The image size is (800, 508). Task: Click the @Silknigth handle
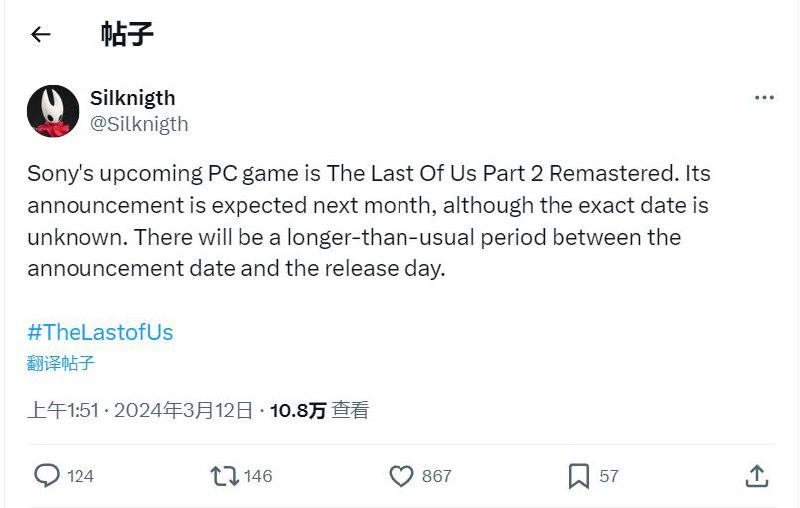click(x=139, y=124)
